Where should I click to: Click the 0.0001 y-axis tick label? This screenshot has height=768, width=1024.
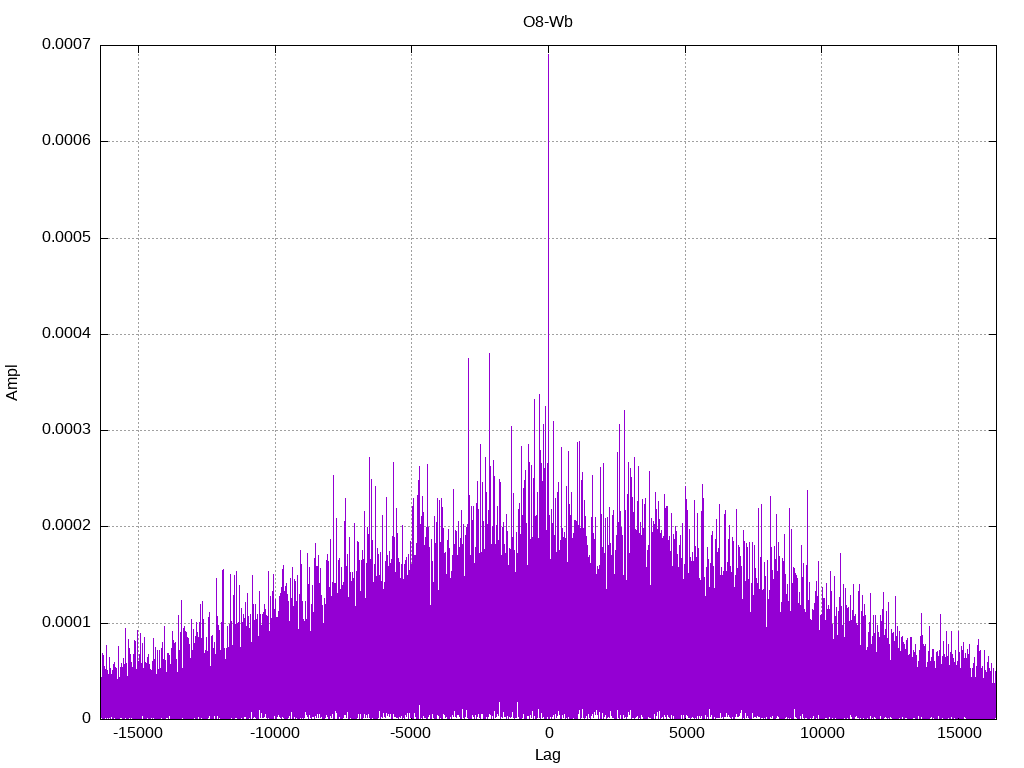coord(66,622)
